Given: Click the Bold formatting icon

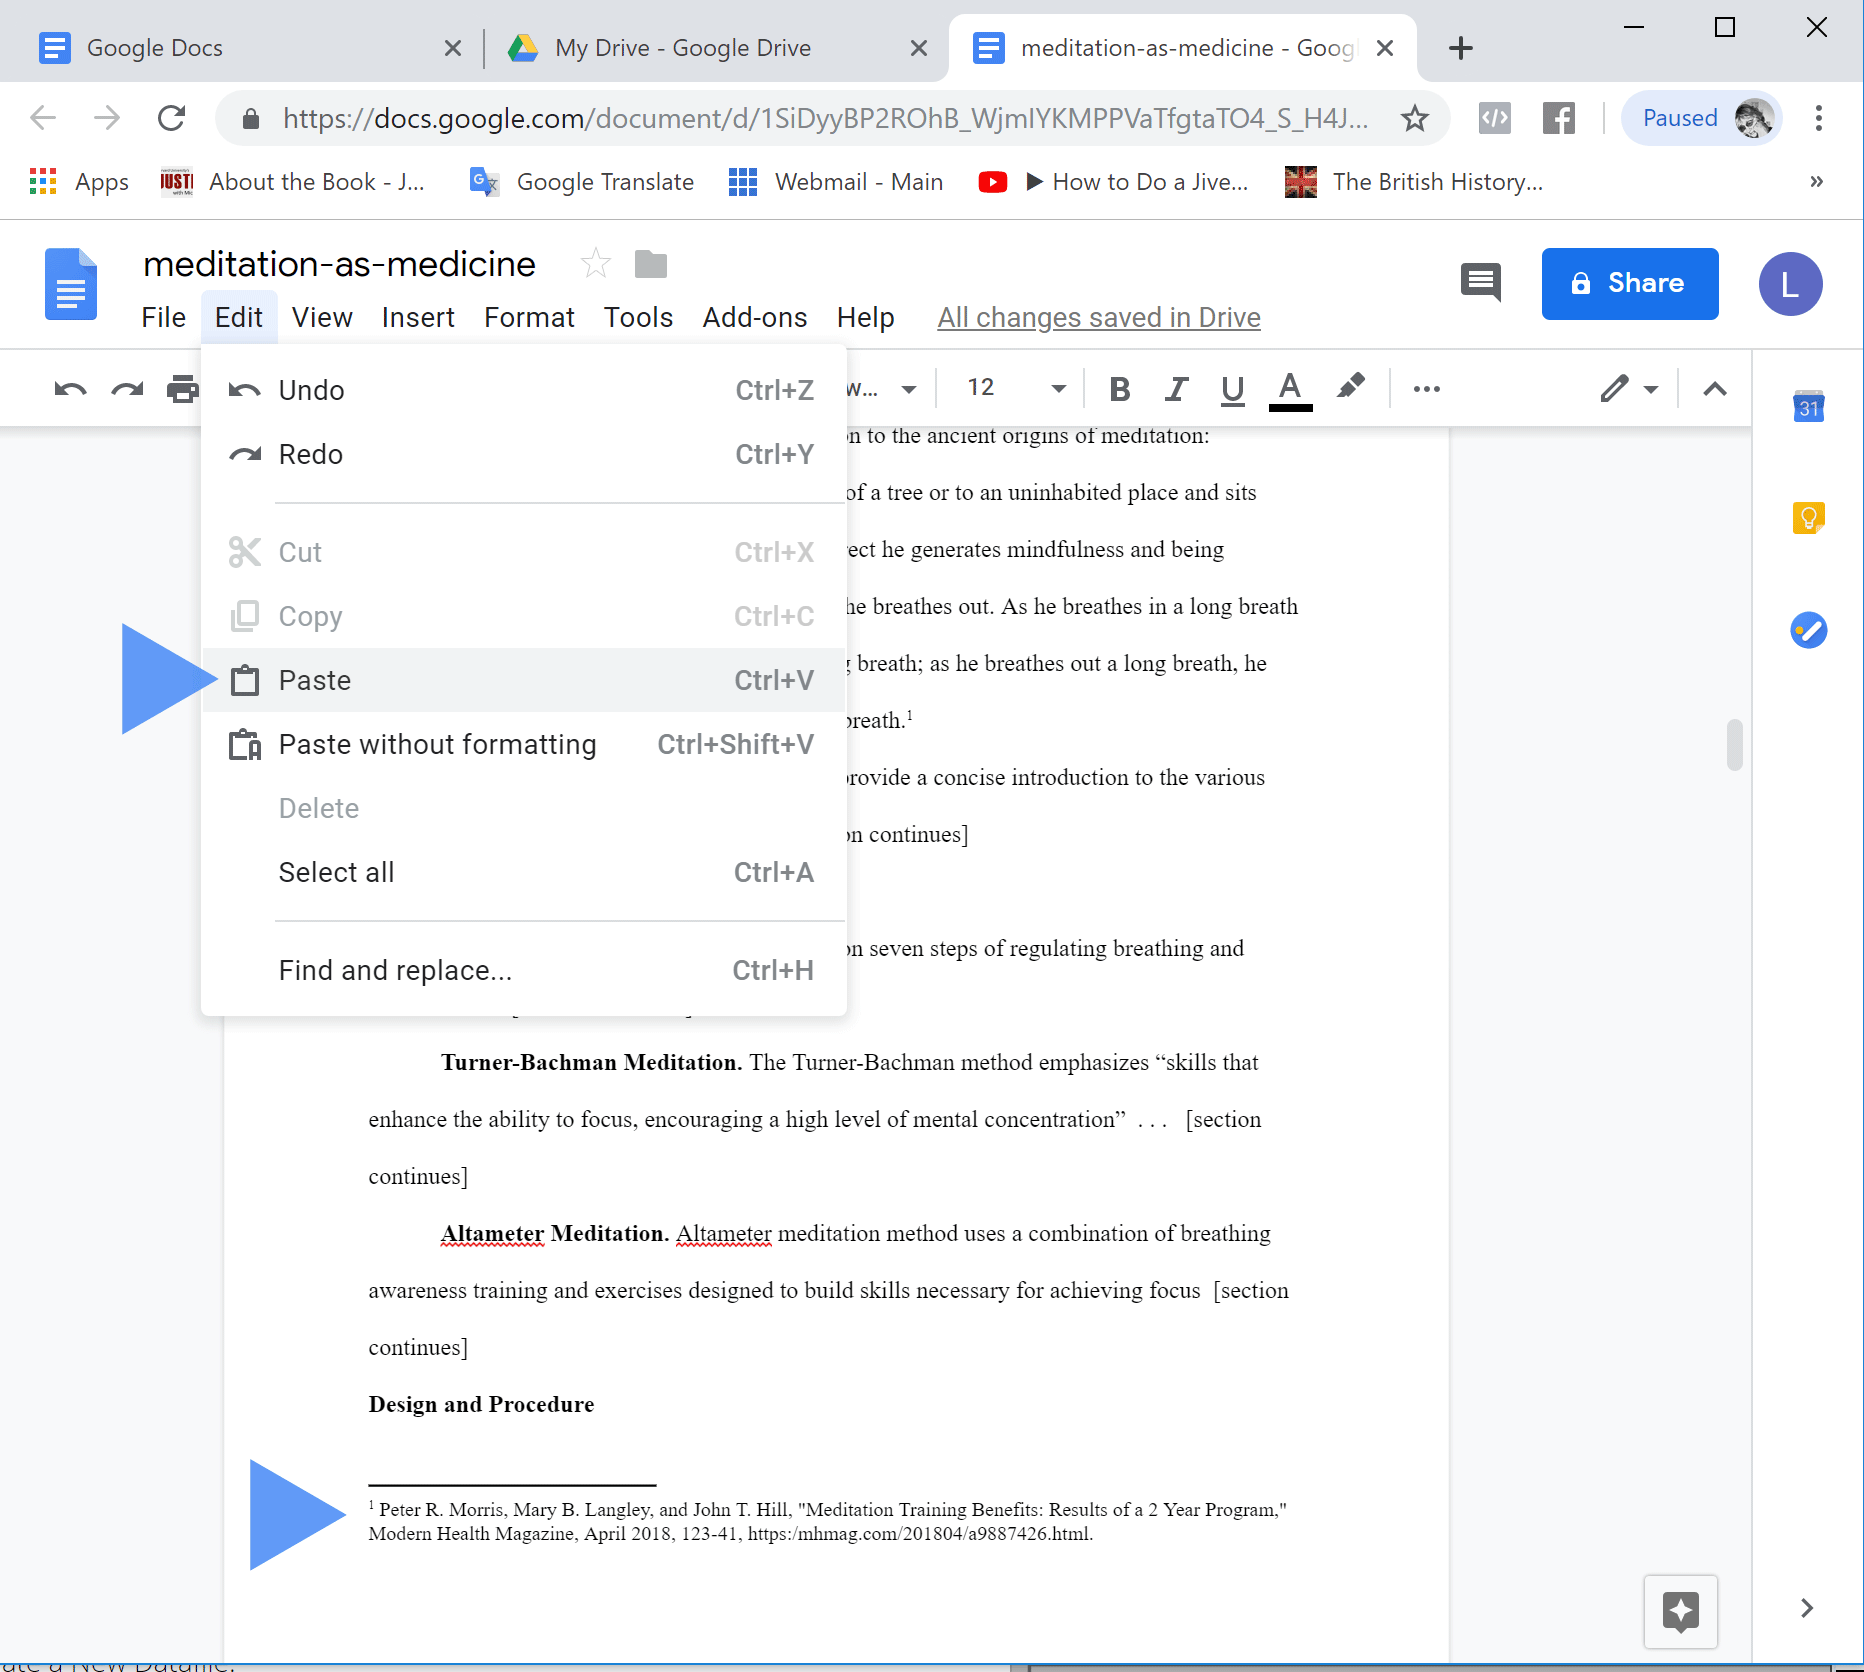Looking at the screenshot, I should coord(1120,389).
